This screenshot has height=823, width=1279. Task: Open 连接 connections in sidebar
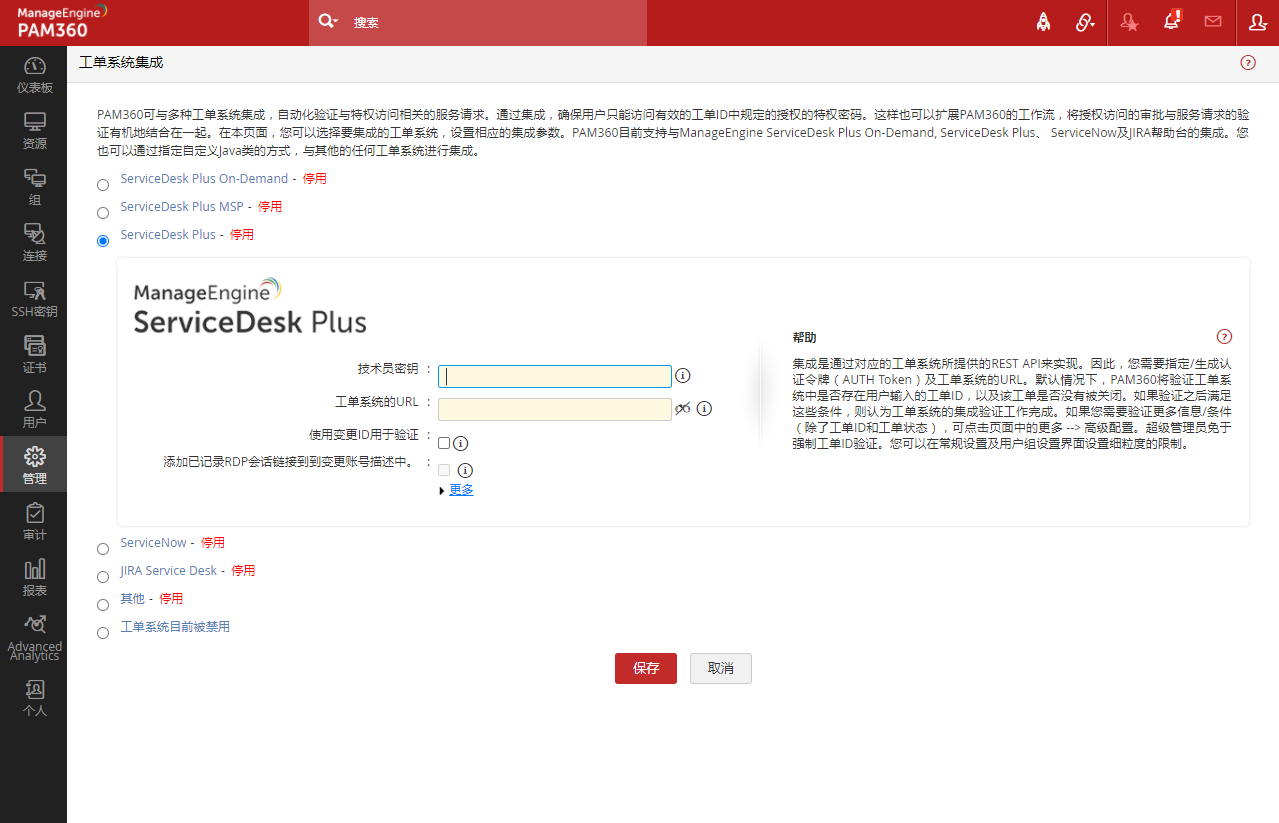pyautogui.click(x=34, y=243)
